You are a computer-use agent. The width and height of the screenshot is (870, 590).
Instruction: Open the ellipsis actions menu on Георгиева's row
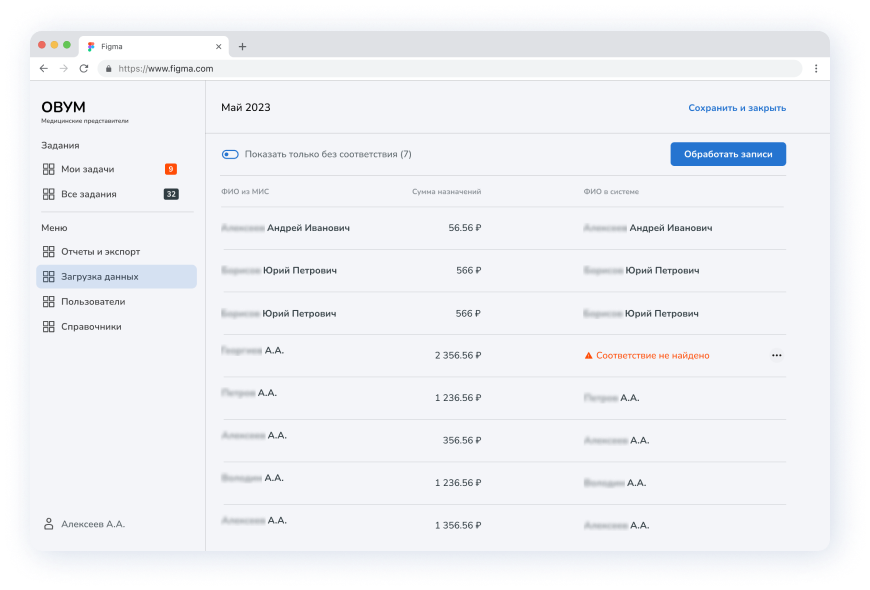777,355
